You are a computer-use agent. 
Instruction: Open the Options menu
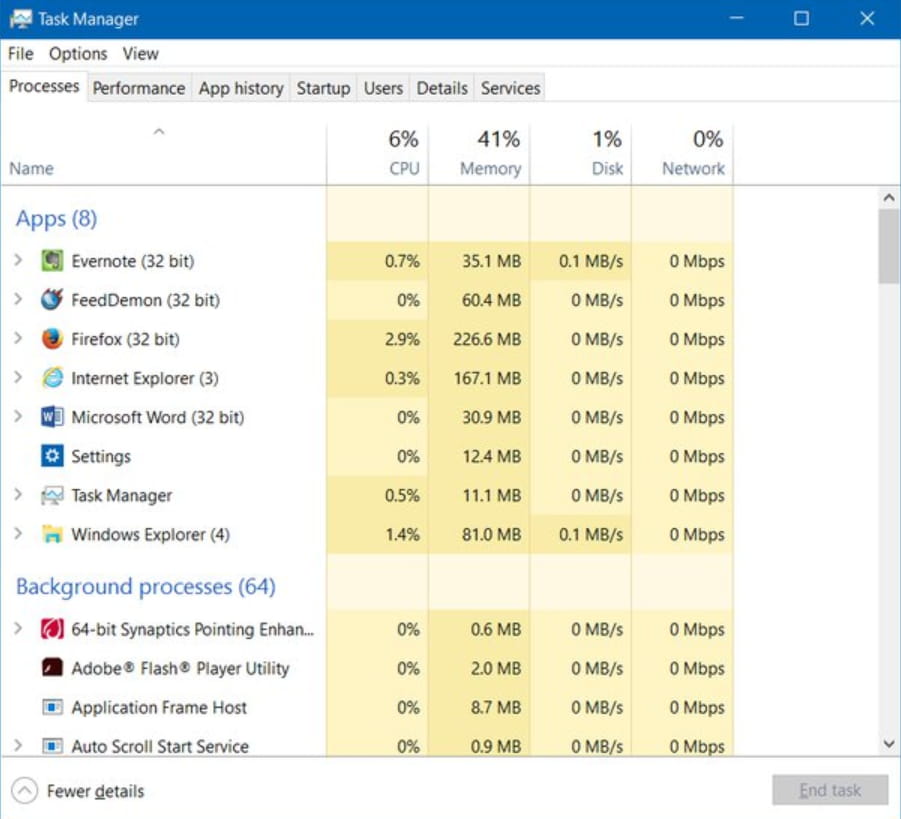78,53
